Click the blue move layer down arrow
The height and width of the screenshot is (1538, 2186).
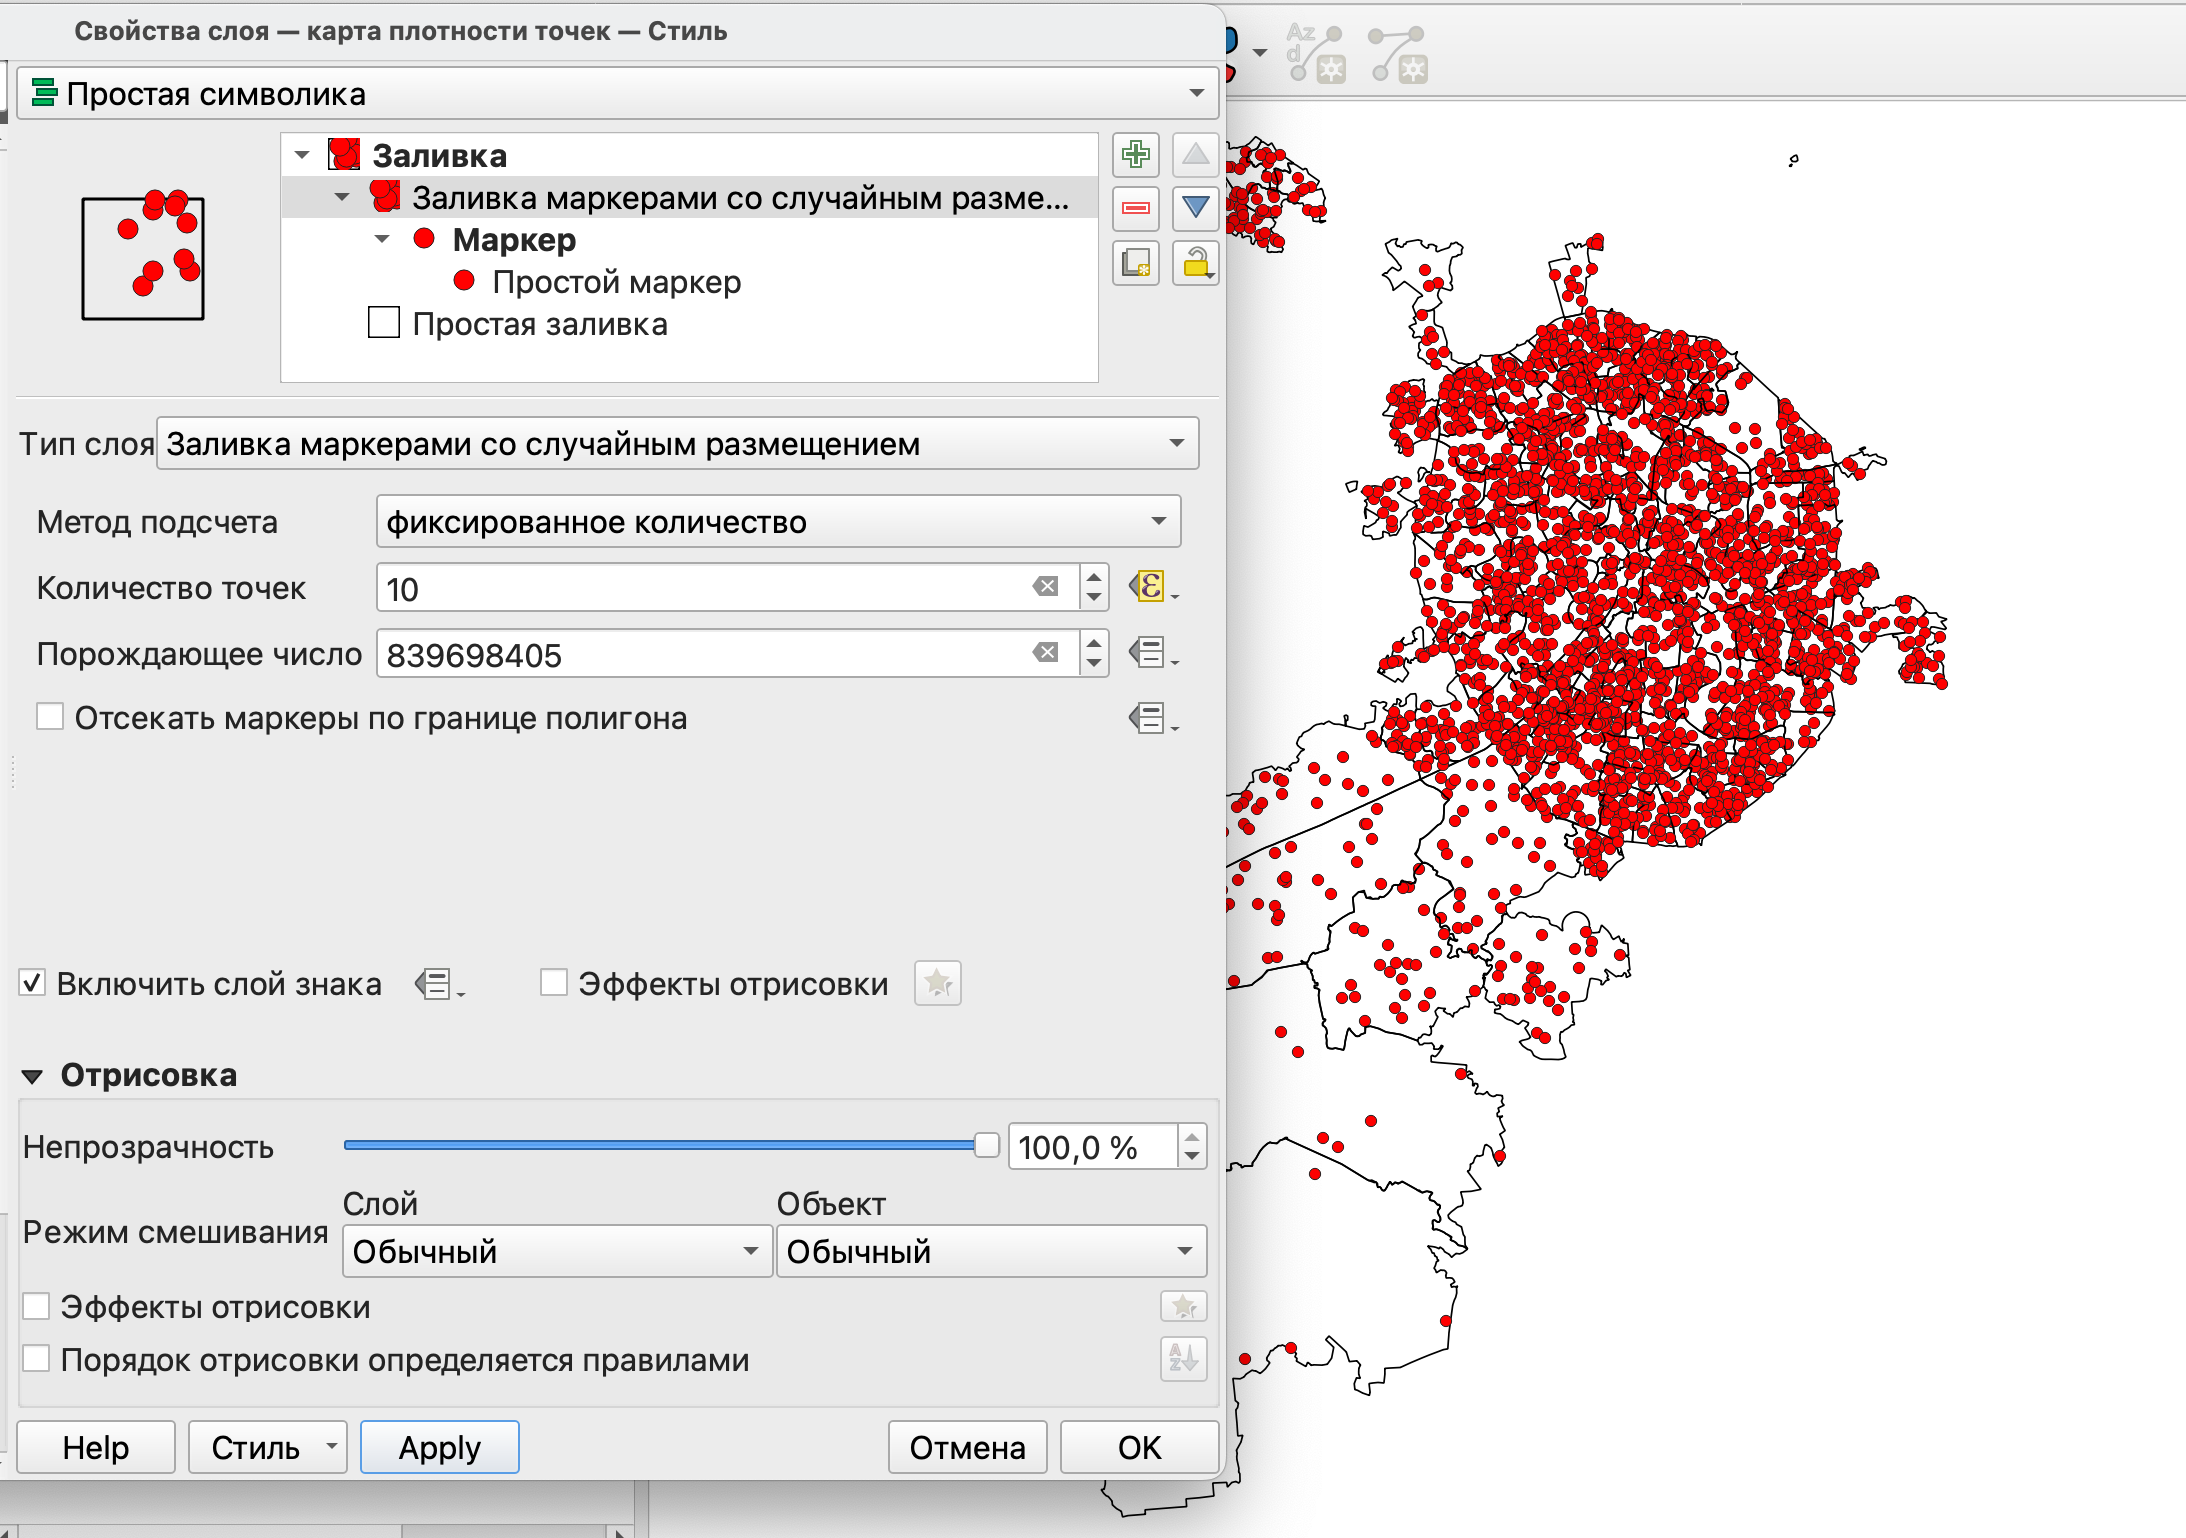pyautogui.click(x=1195, y=208)
